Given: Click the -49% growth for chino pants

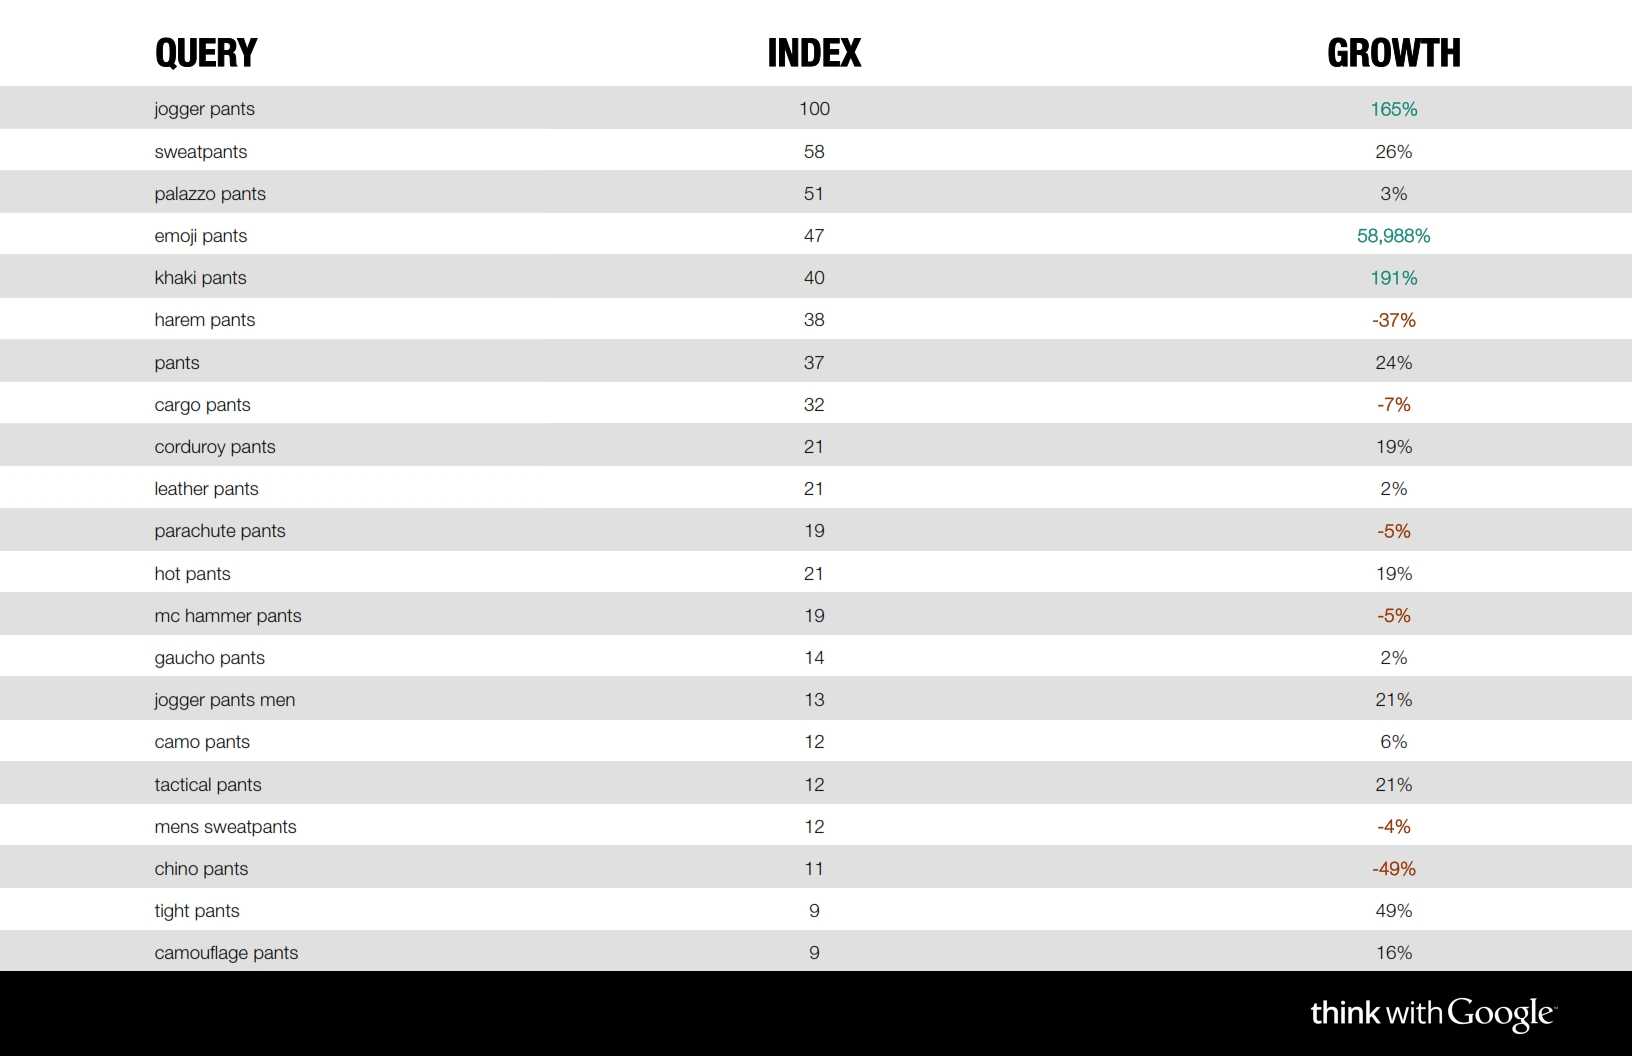Looking at the screenshot, I should pyautogui.click(x=1393, y=869).
